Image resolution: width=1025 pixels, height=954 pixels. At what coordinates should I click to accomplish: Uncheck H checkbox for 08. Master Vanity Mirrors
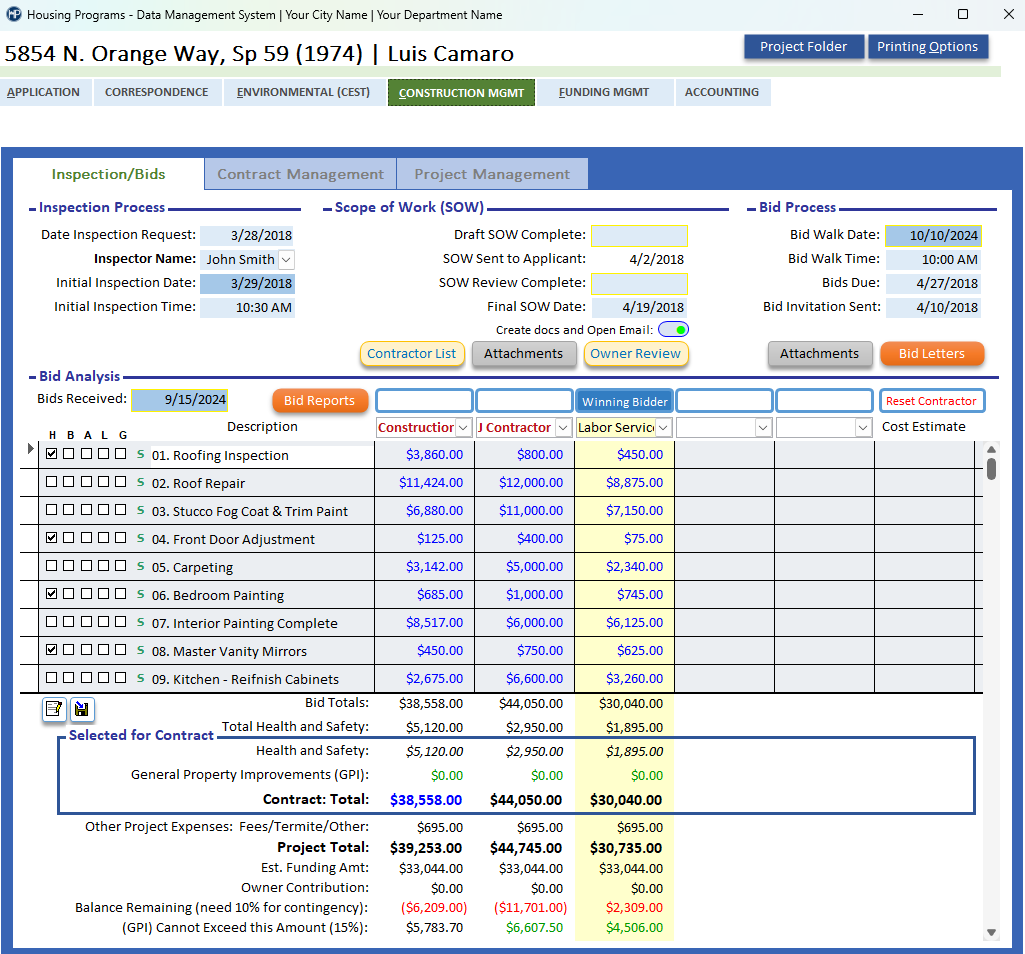[x=52, y=650]
